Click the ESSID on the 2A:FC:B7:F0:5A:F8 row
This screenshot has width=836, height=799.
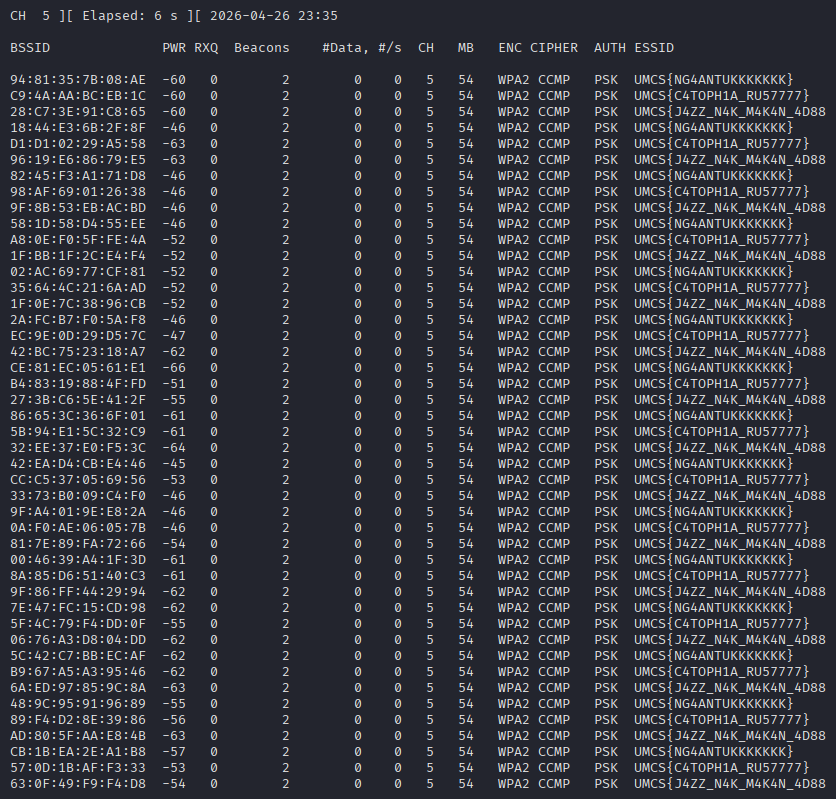click(713, 320)
